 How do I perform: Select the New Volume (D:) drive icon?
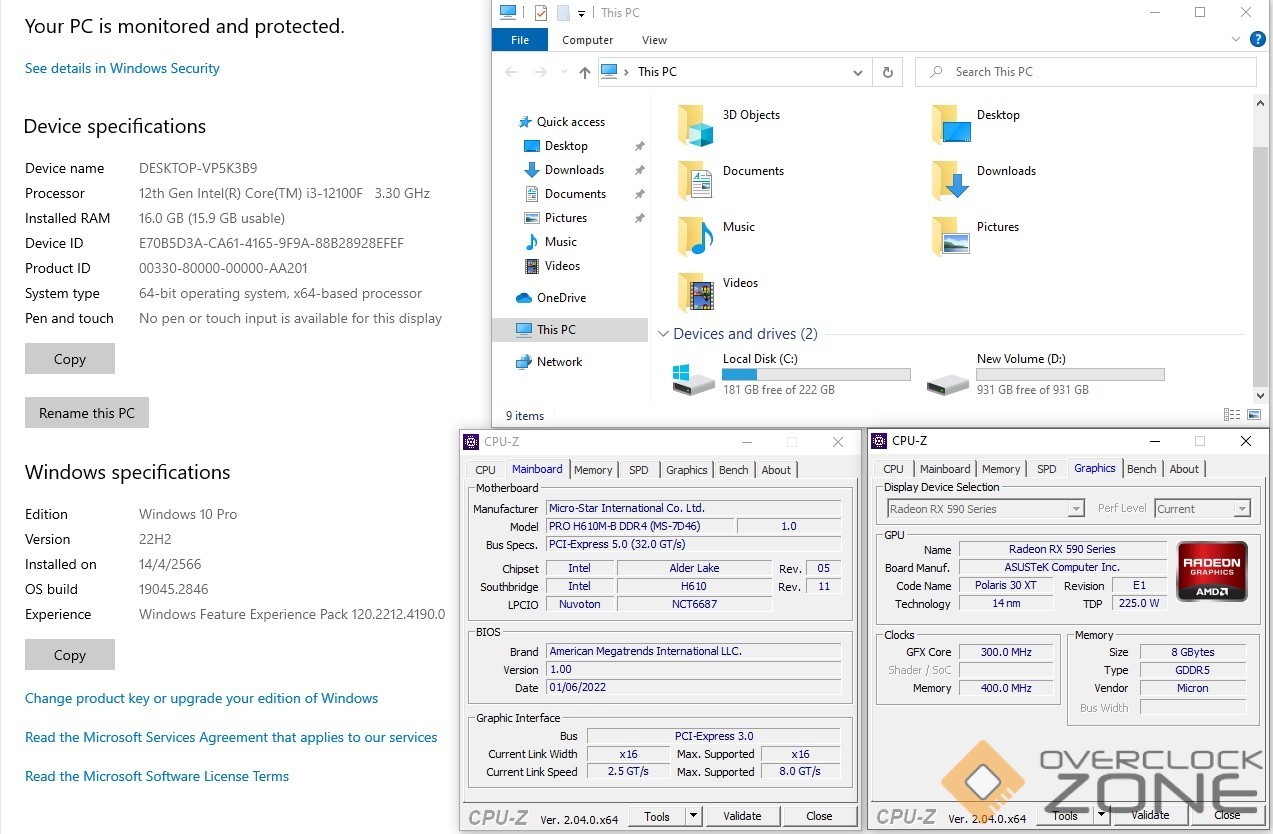(947, 378)
